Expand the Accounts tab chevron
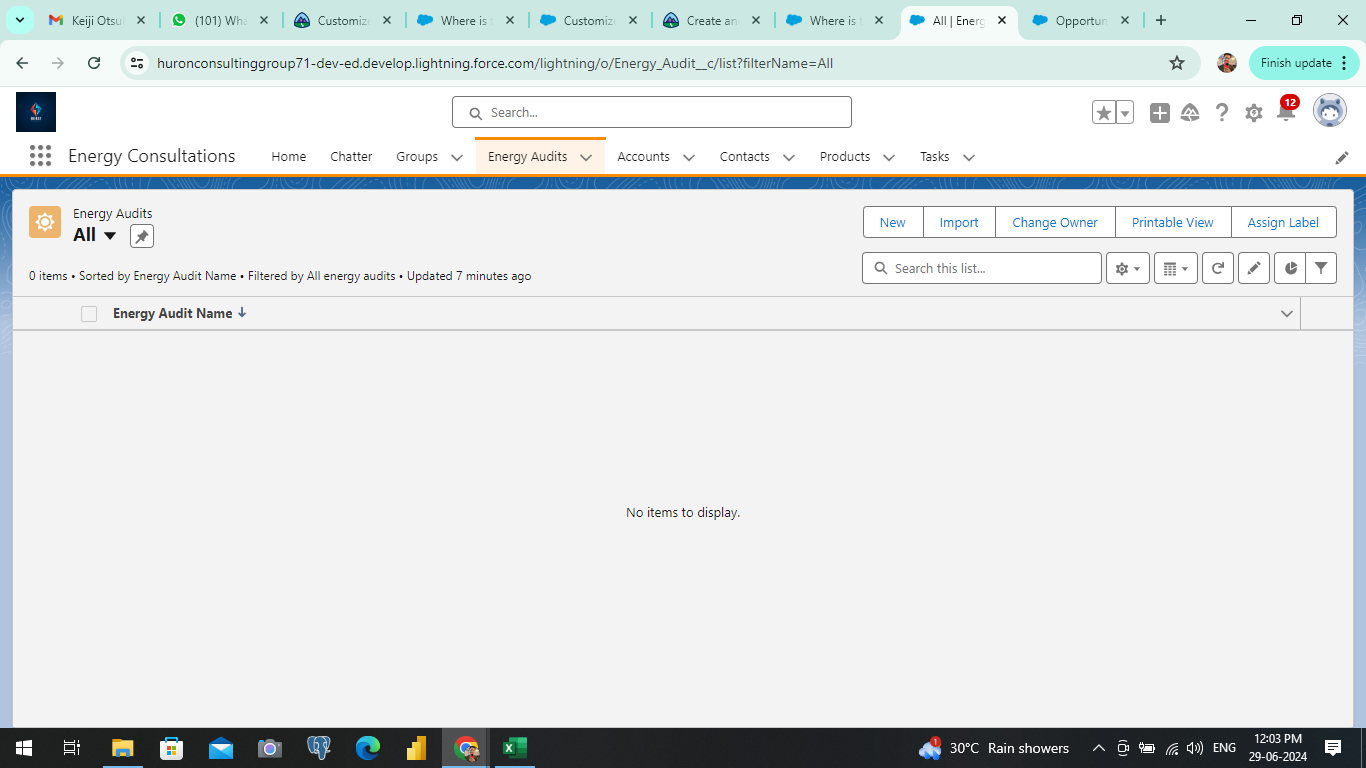The width and height of the screenshot is (1366, 768). pos(689,157)
